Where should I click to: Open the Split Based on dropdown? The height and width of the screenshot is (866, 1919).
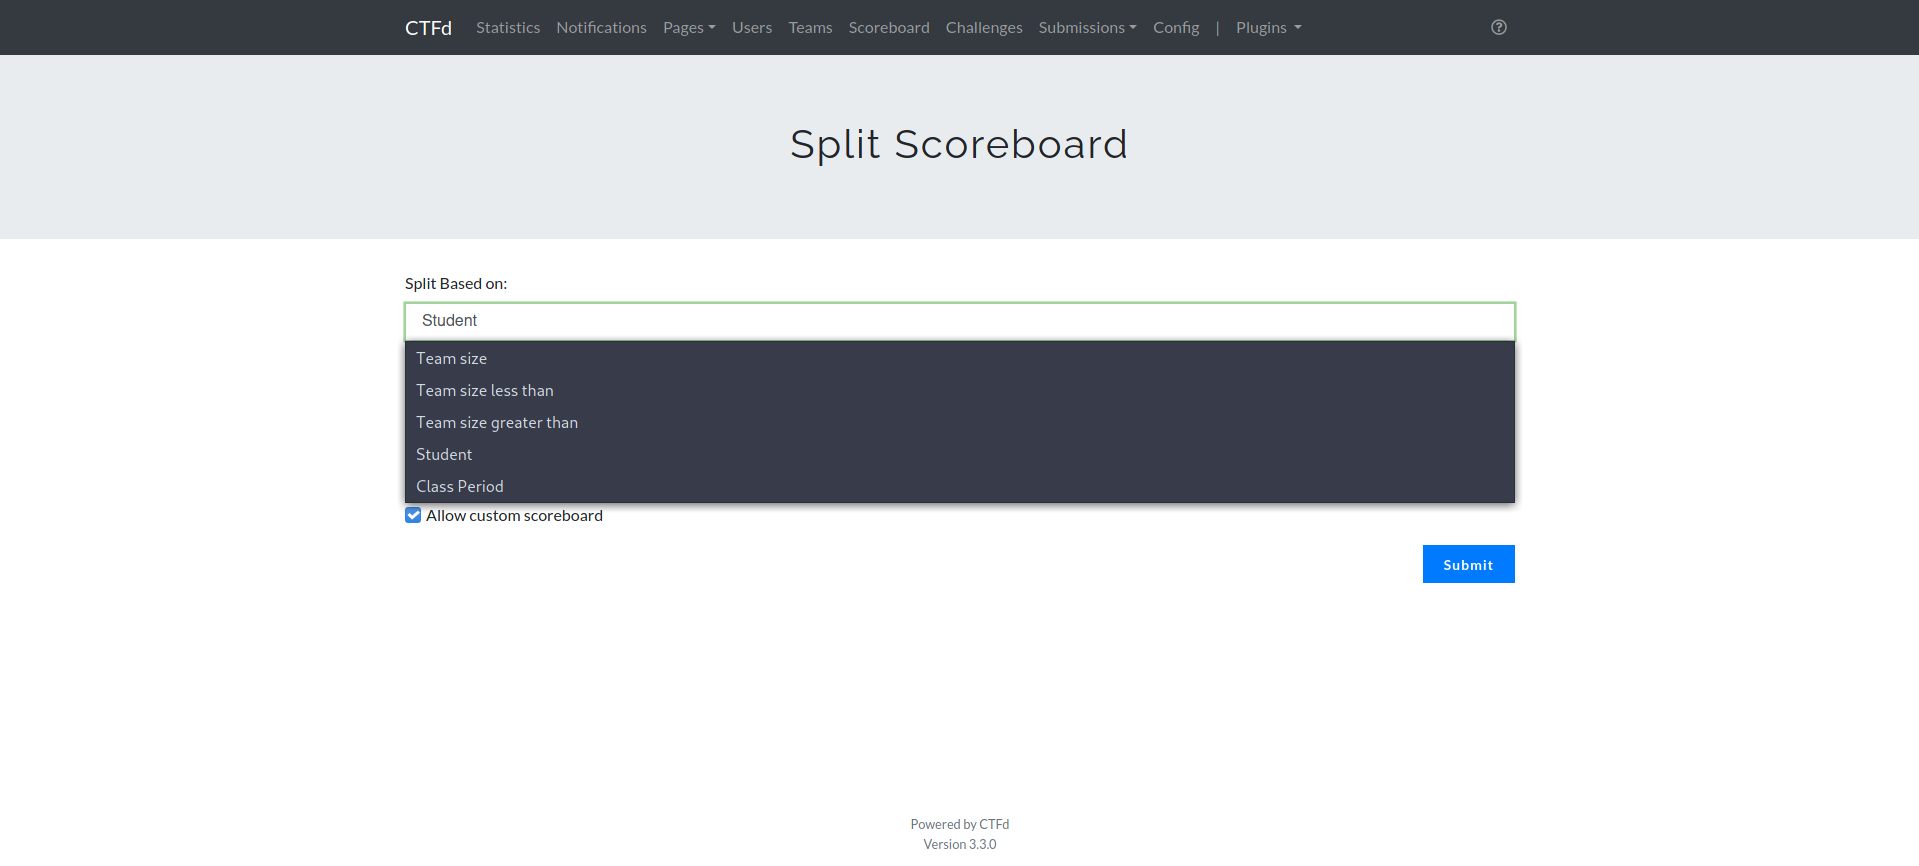pos(960,321)
